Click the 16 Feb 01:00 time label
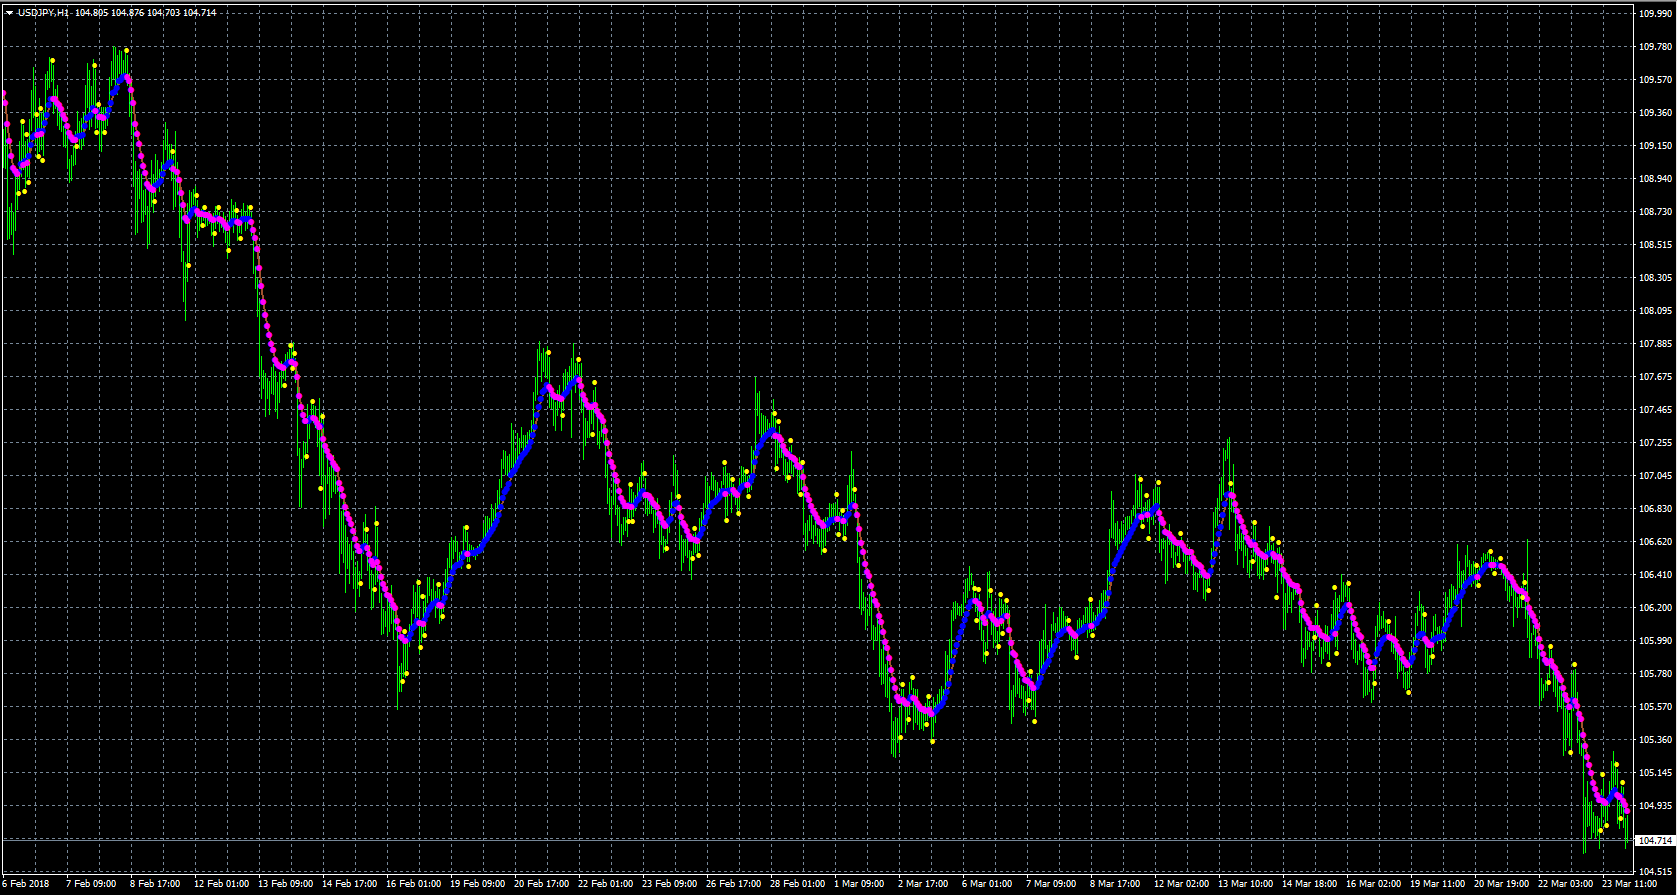Screen dimensions: 1678x895 [411, 884]
